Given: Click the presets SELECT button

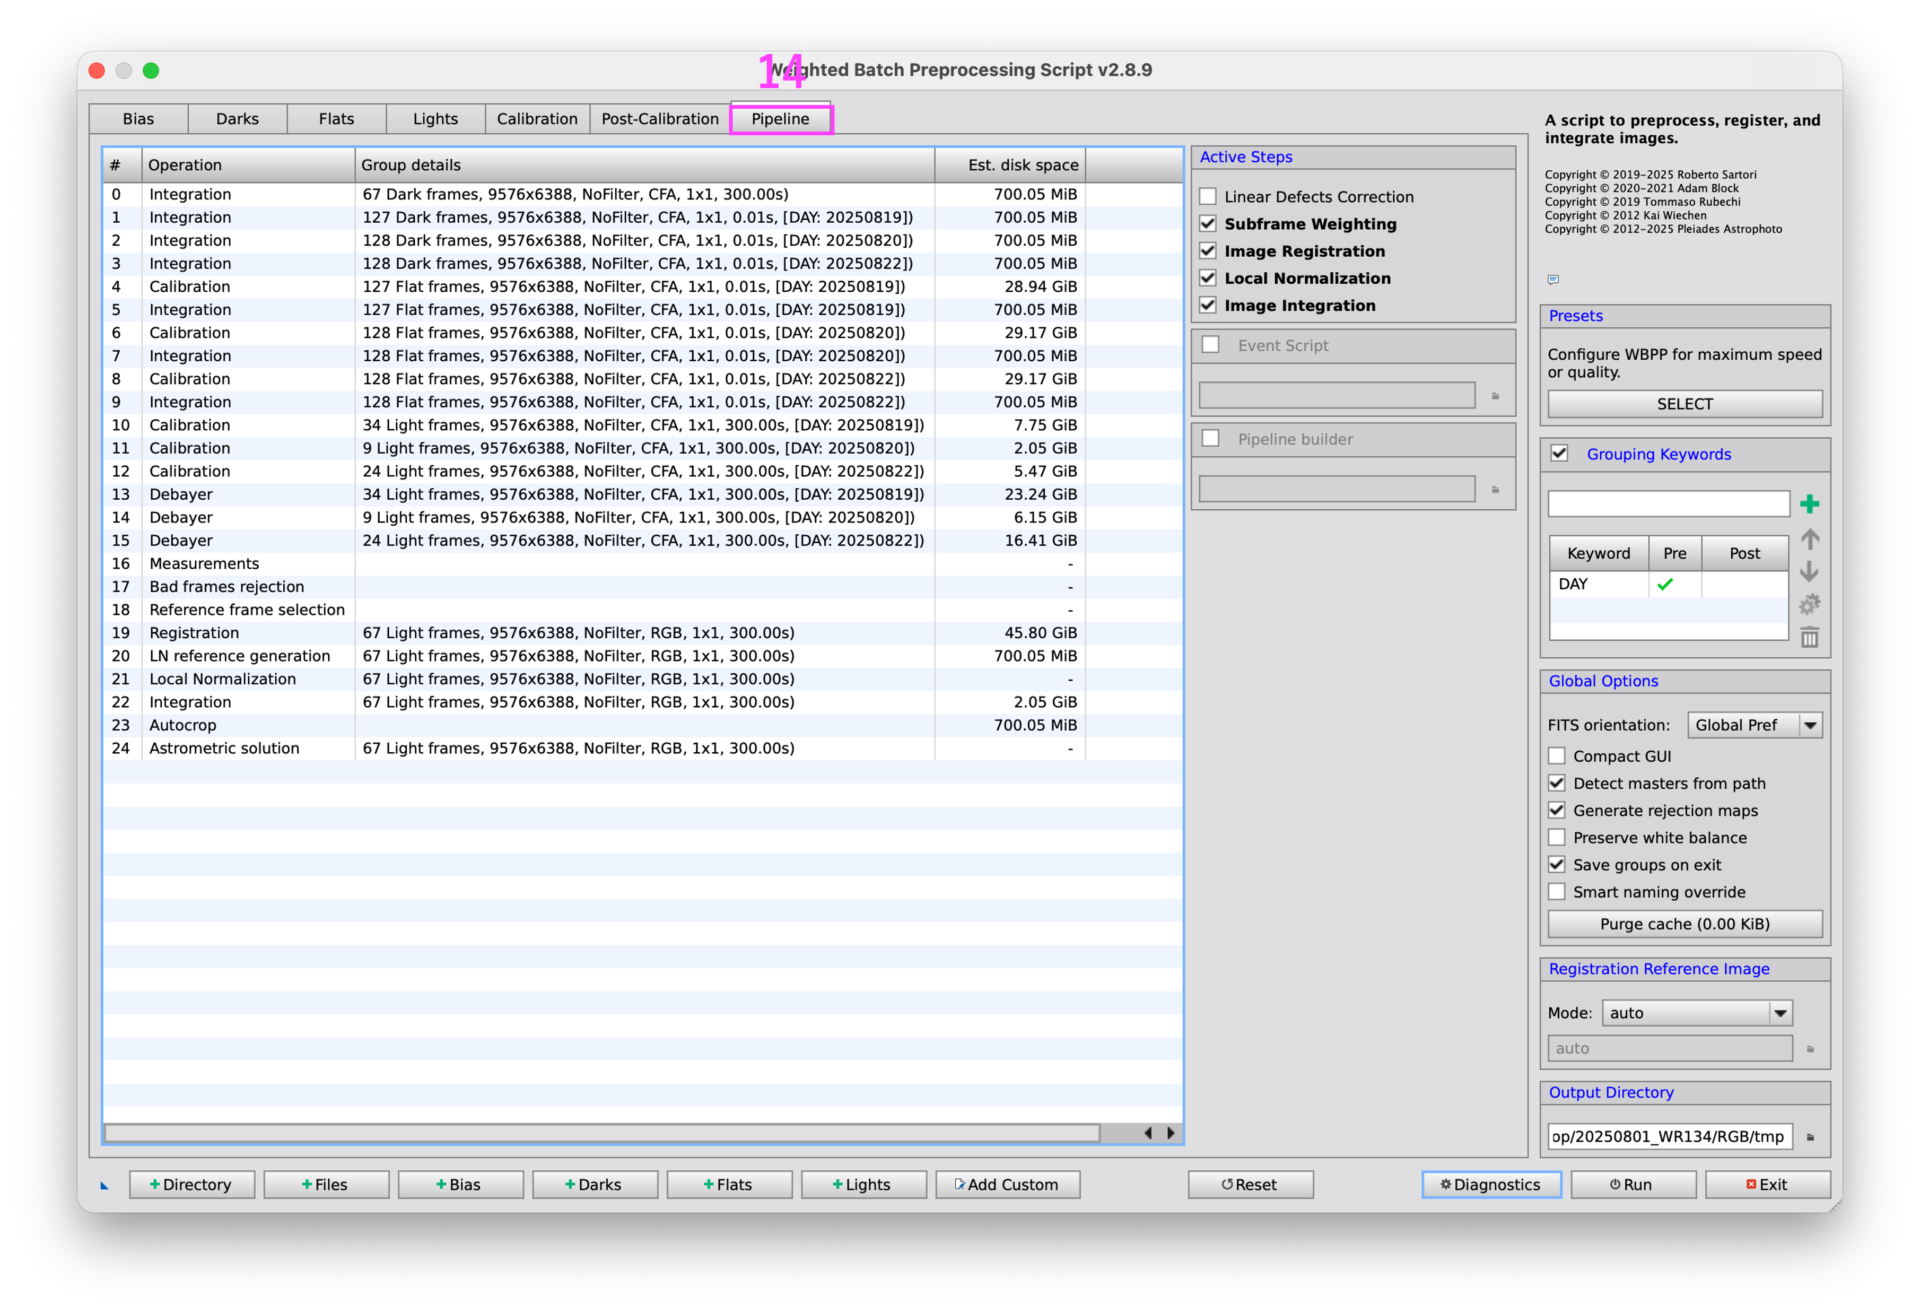Looking at the screenshot, I should click(1684, 404).
